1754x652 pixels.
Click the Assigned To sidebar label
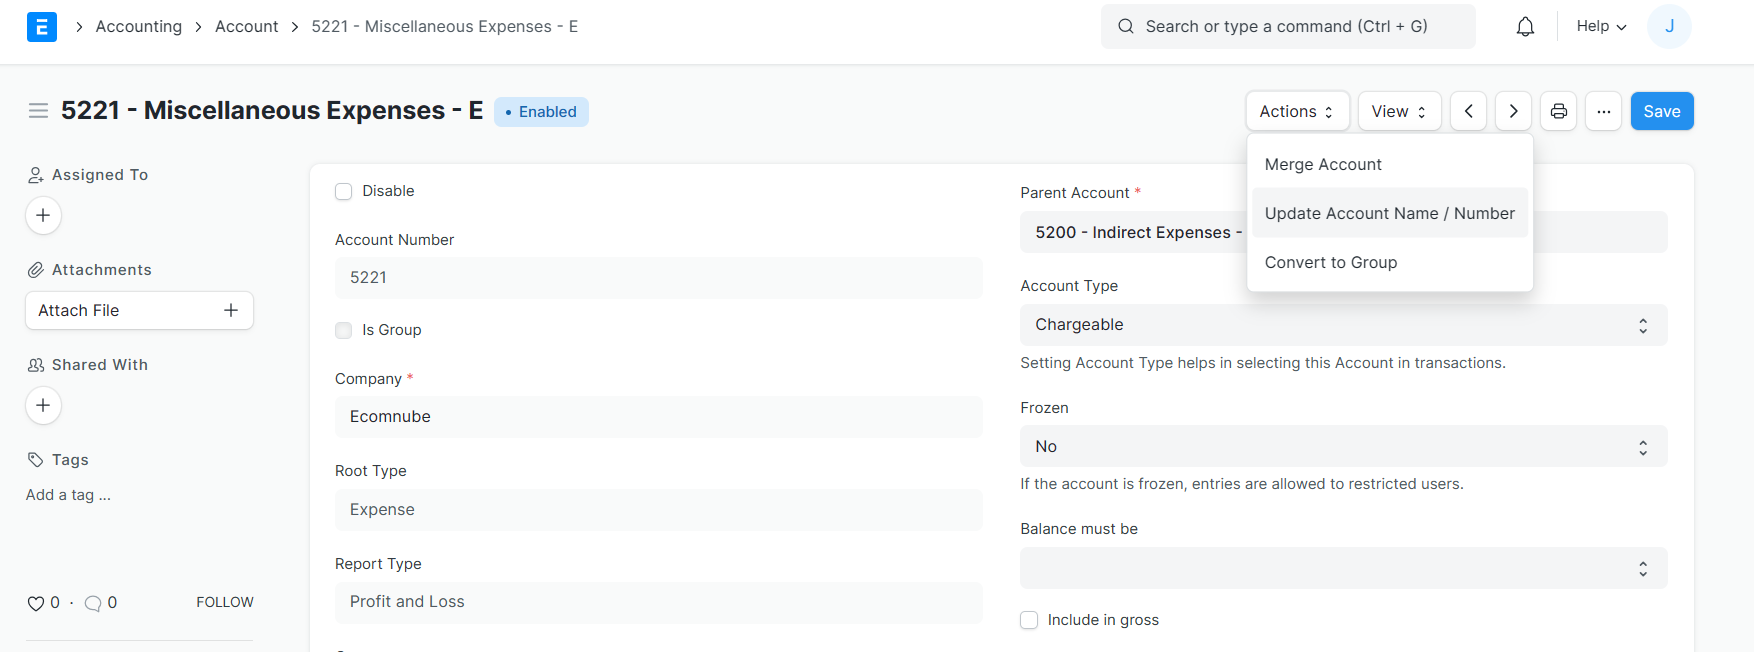coord(100,175)
